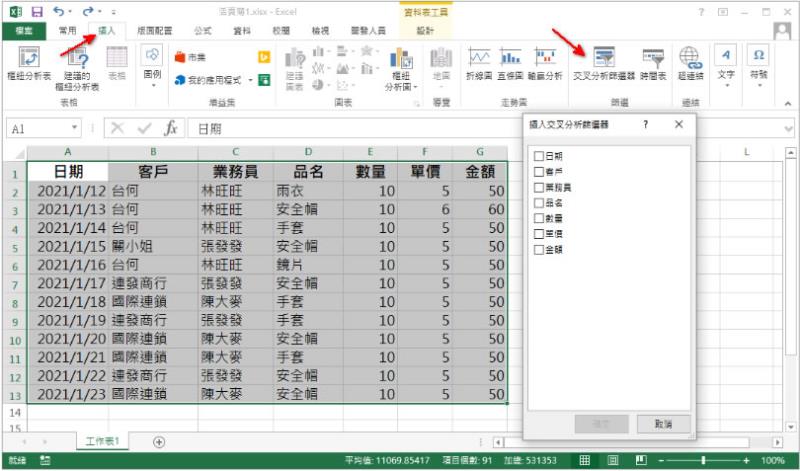Click the user account avatar icon
Image resolution: width=800 pixels, height=471 pixels.
pos(782,31)
